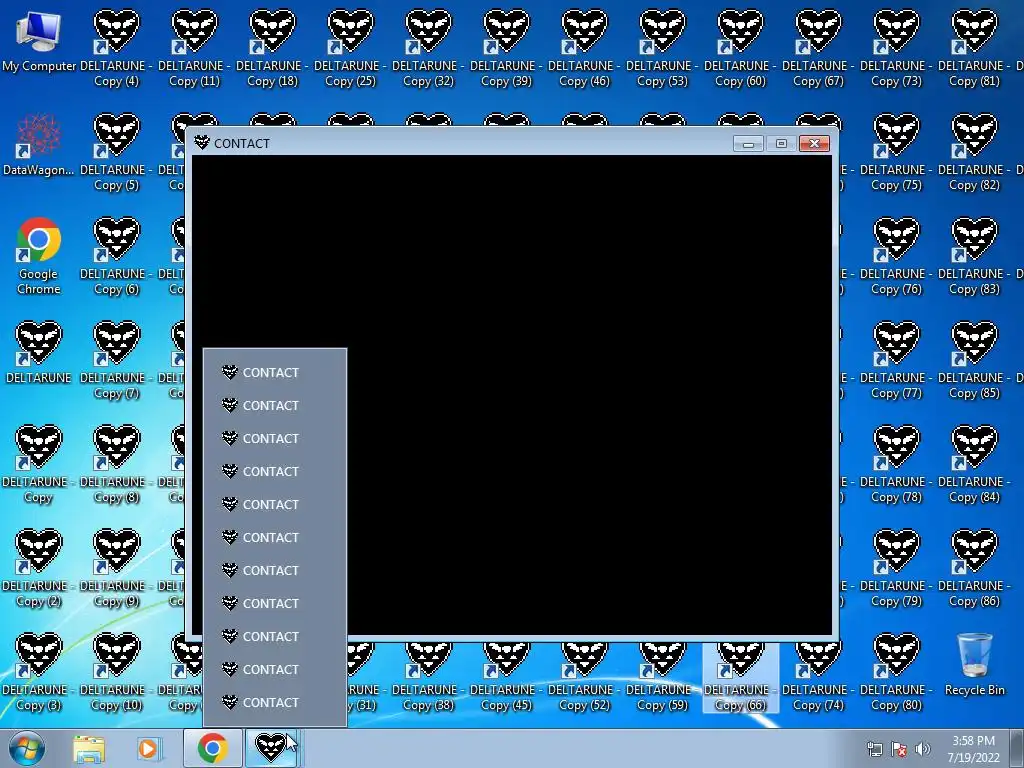Launch Windows Explorer from the taskbar
This screenshot has height=768, width=1024.
tap(89, 748)
